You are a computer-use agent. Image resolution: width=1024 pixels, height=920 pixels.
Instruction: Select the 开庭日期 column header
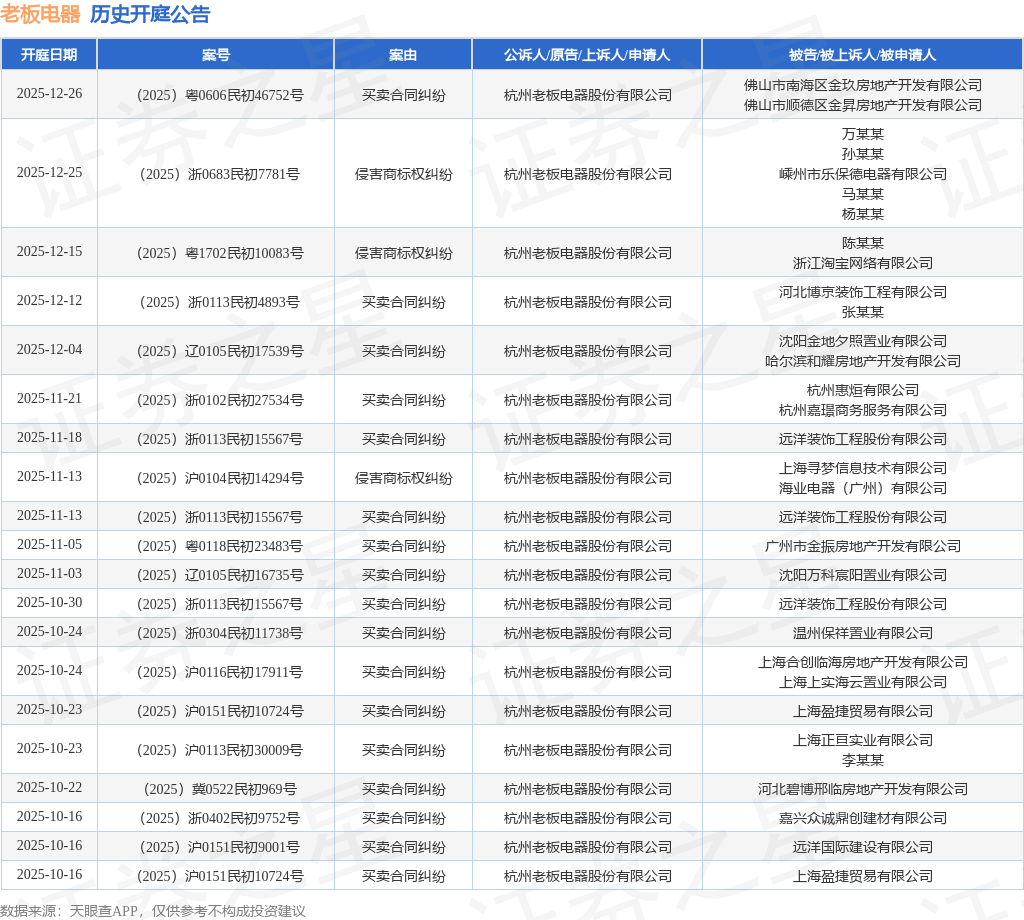click(49, 55)
